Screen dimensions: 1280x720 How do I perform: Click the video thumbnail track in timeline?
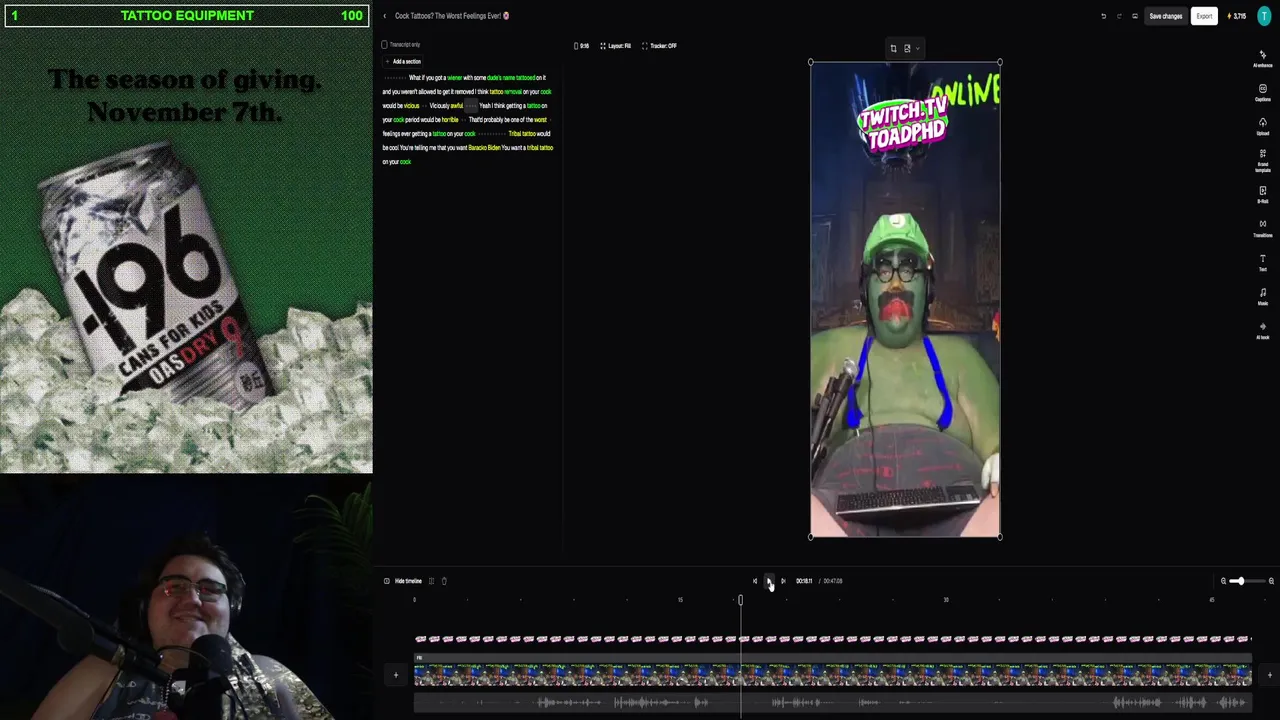pos(833,677)
